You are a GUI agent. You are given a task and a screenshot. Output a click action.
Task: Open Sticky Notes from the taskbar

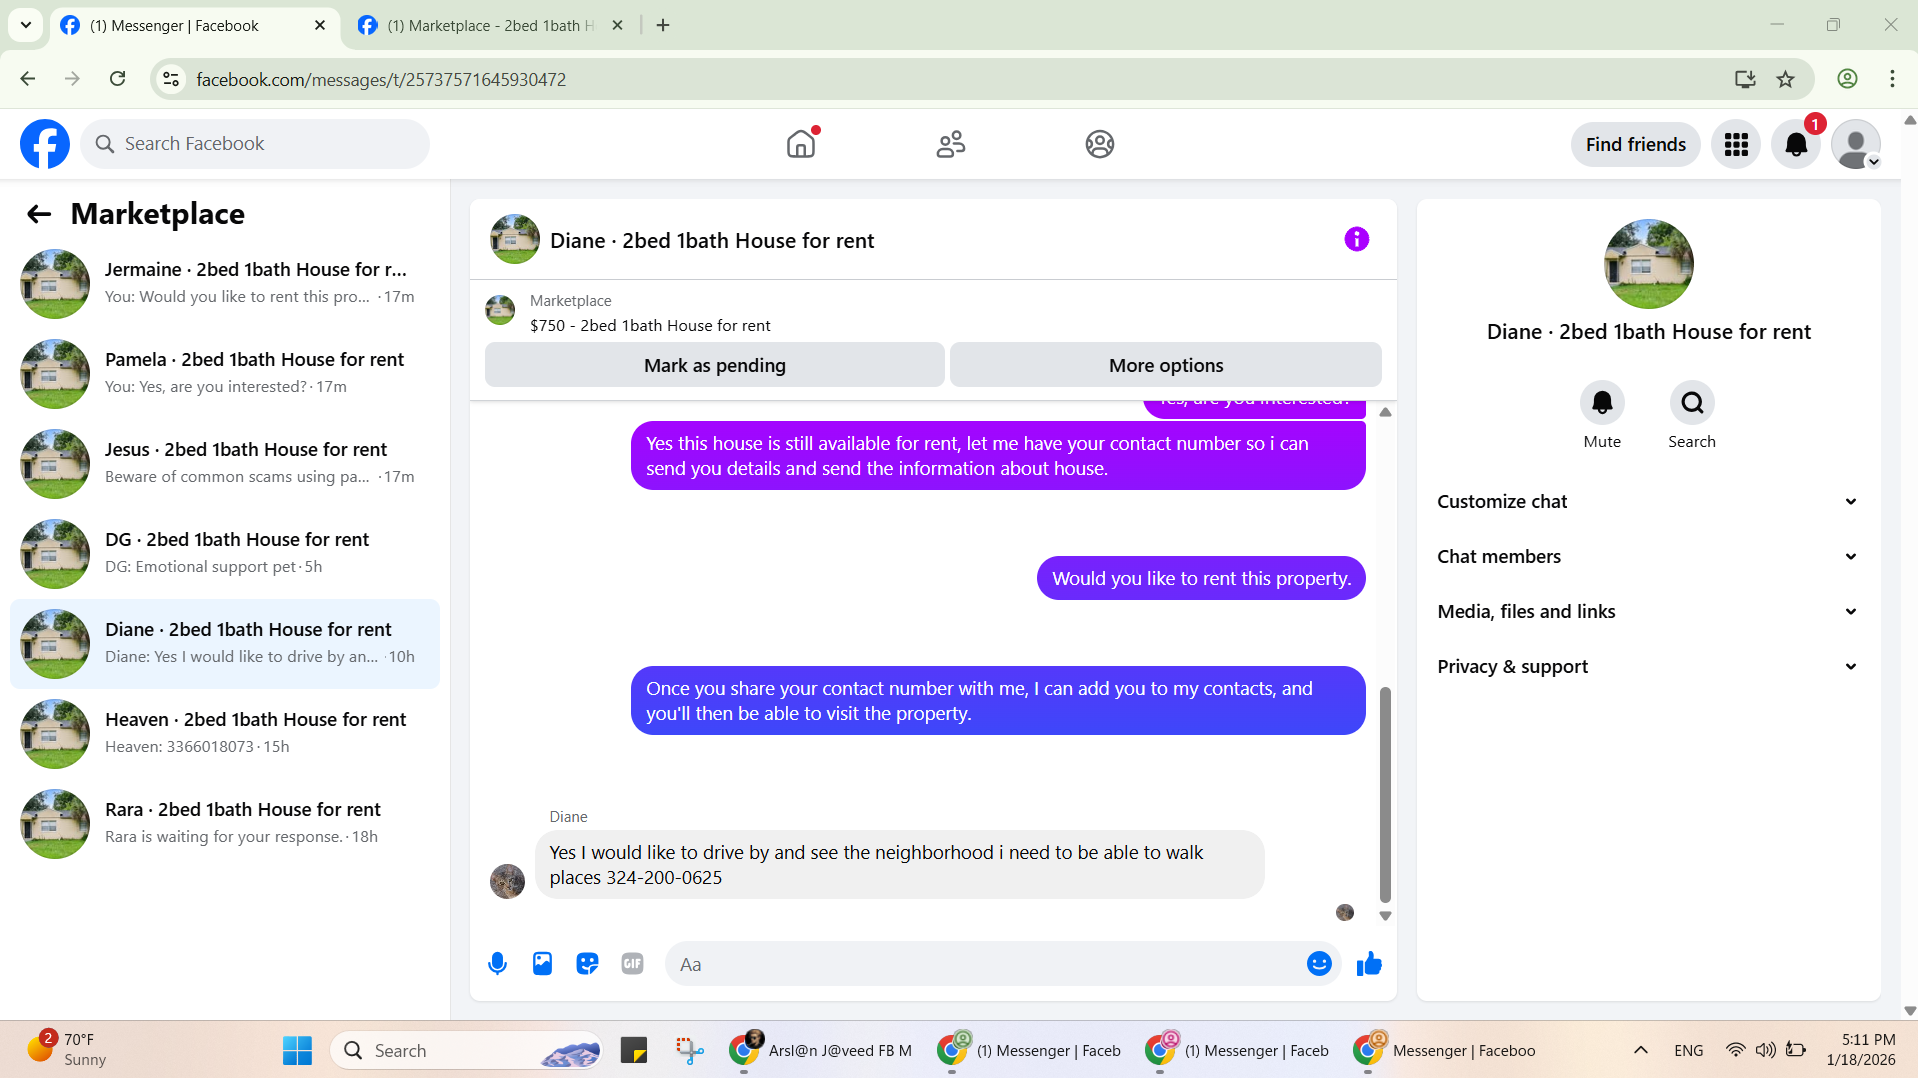point(634,1050)
